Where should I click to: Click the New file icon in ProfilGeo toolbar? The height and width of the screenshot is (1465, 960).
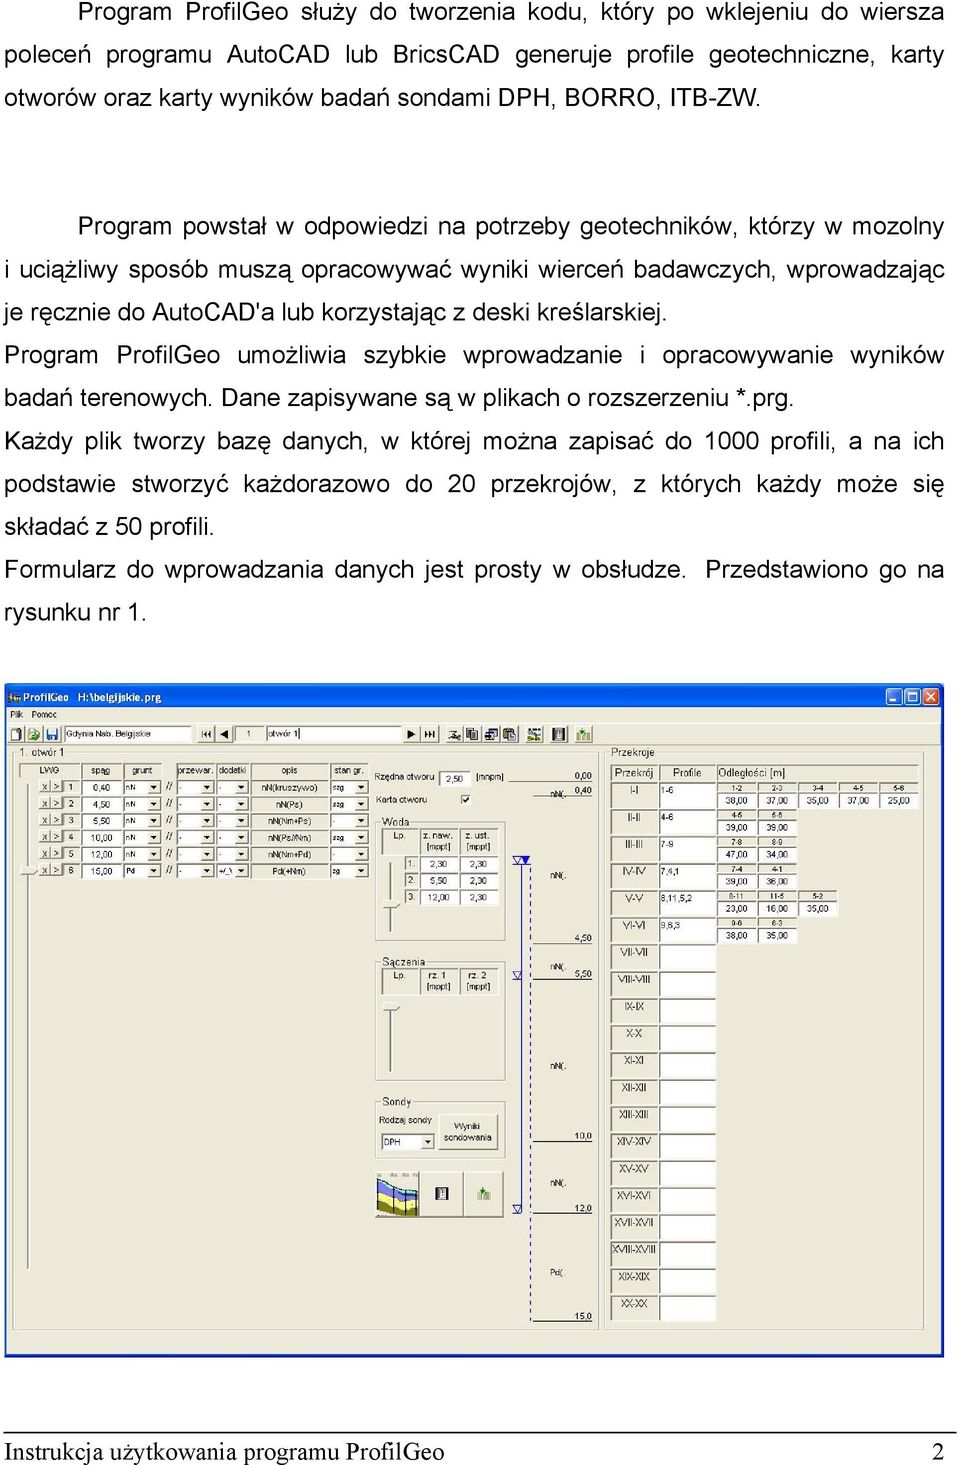click(16, 734)
